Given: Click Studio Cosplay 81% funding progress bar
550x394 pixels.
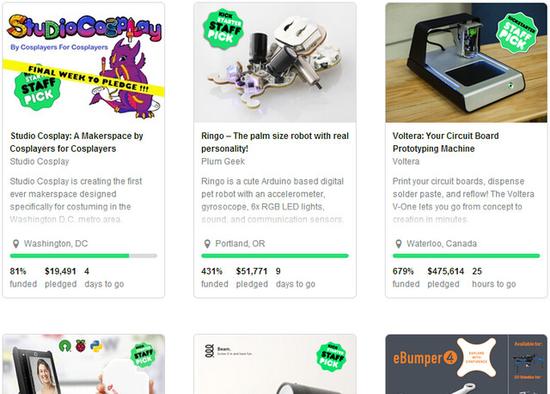Looking at the screenshot, I should (83, 256).
